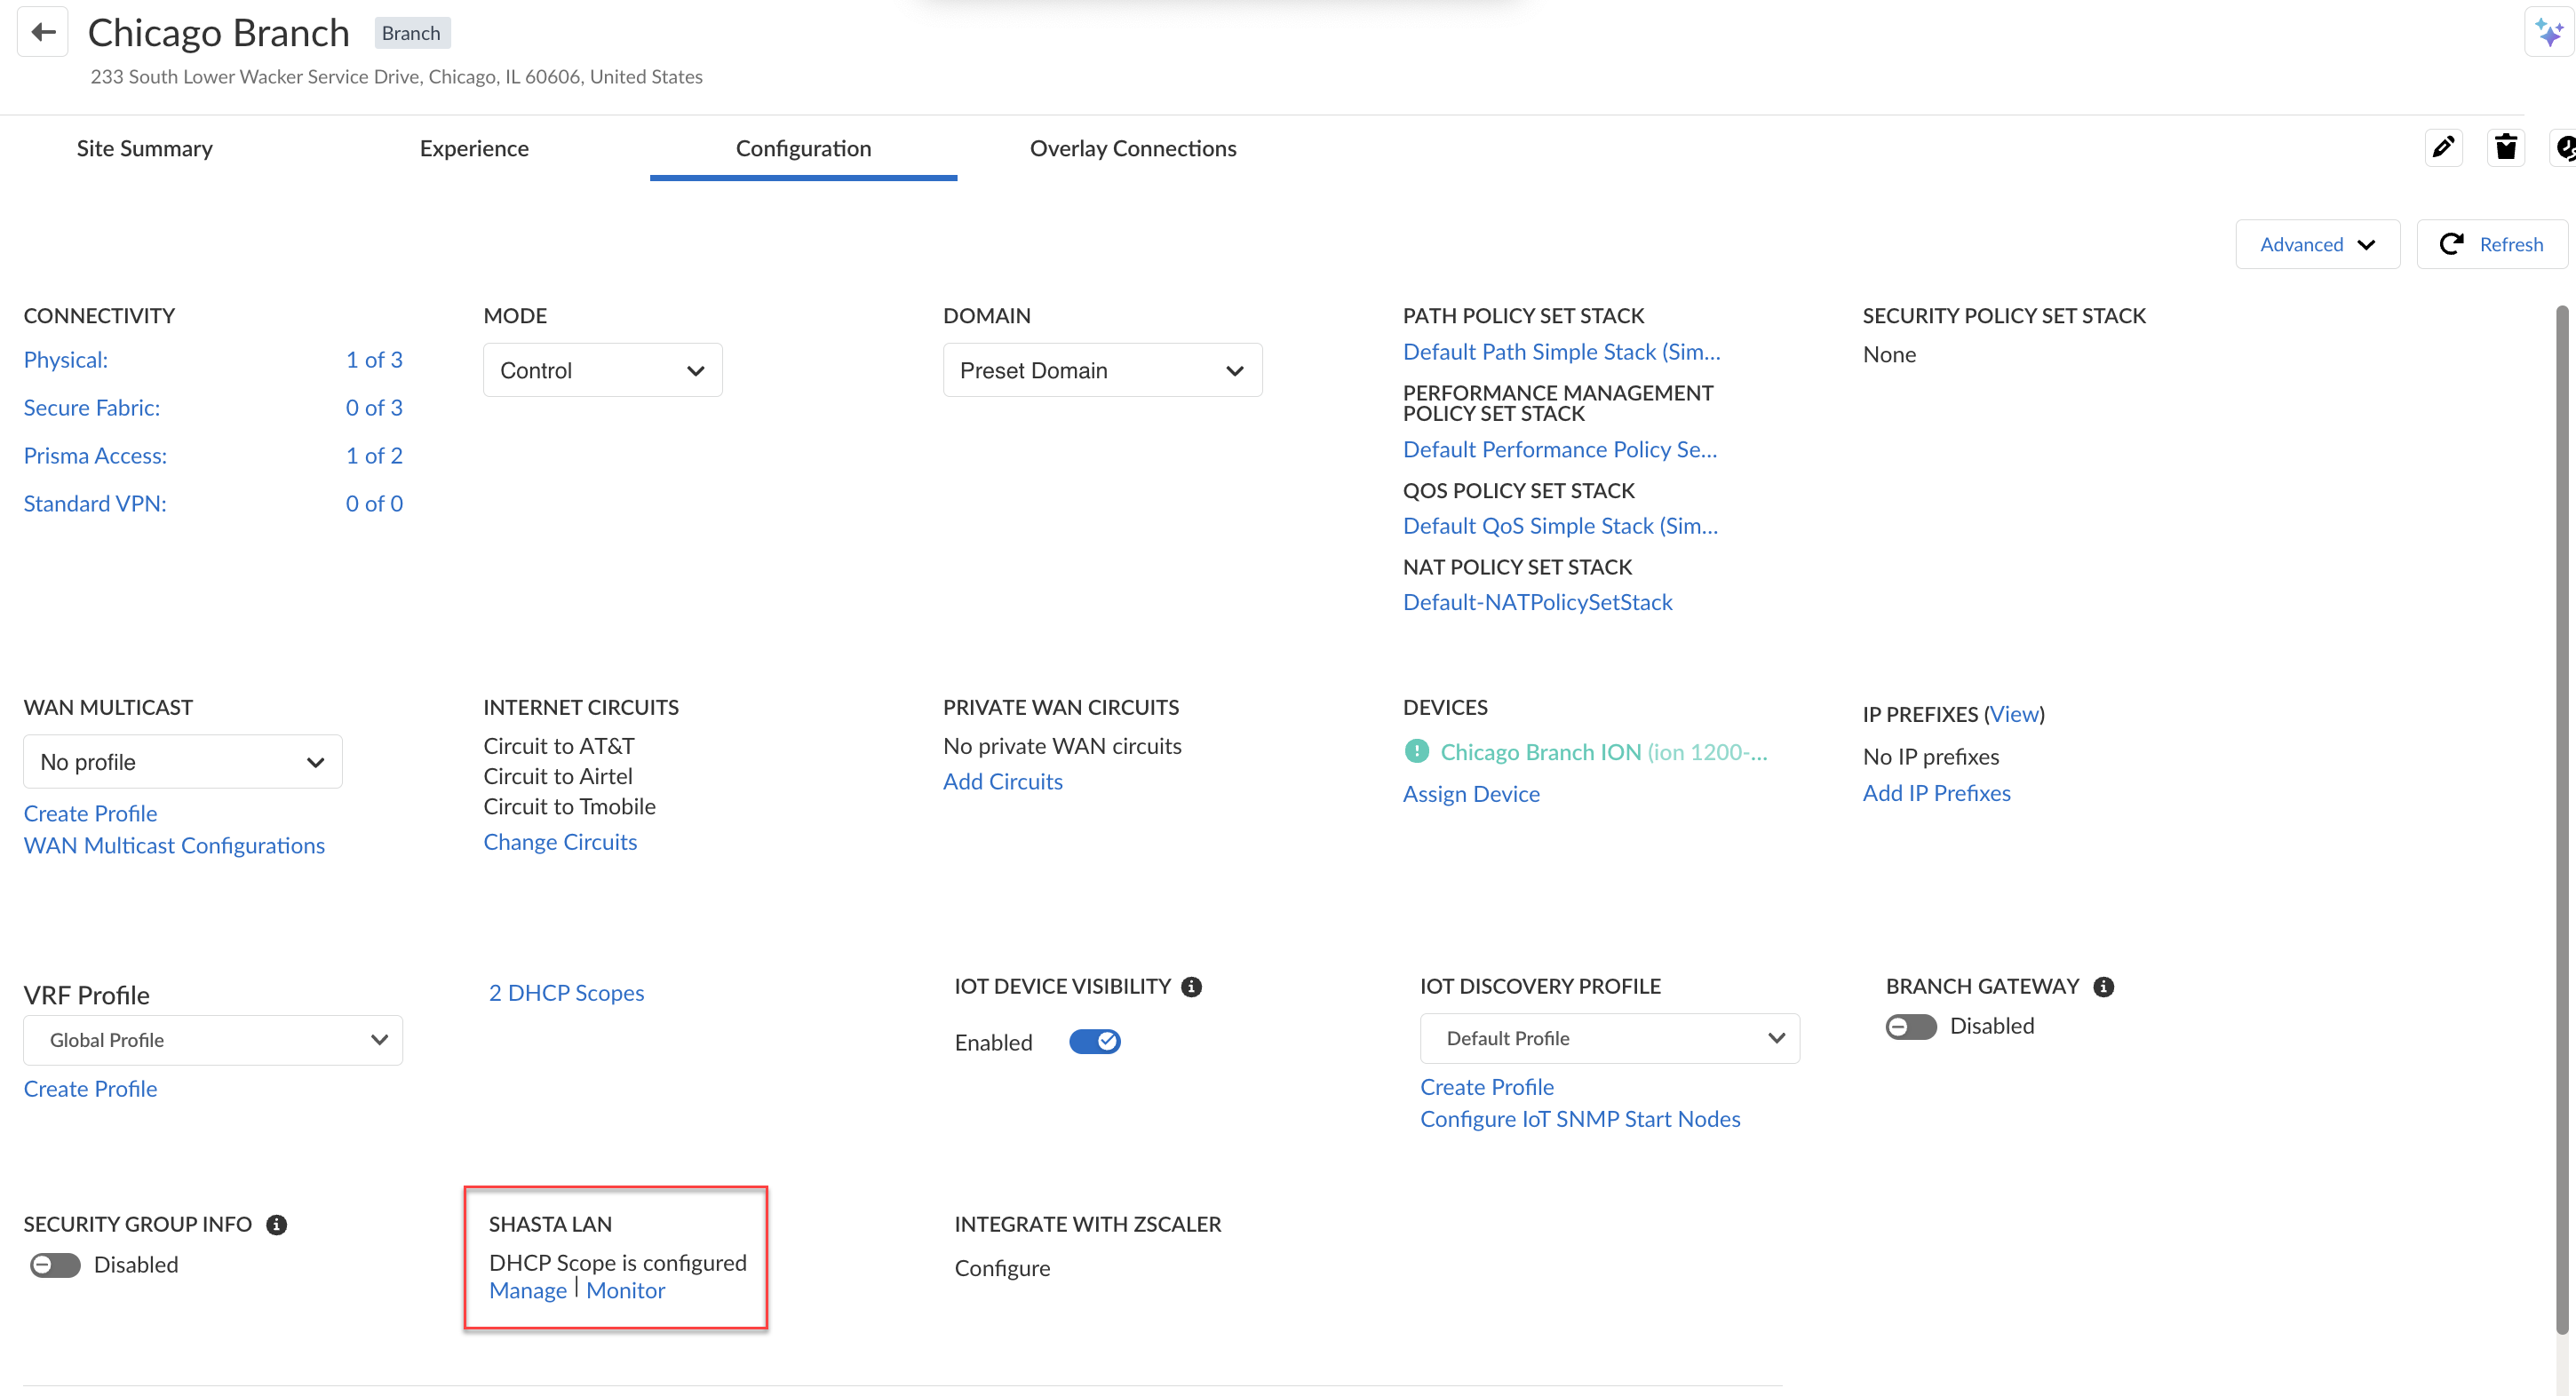2576x1396 pixels.
Task: Switch to the Site Summary tab
Action: (145, 148)
